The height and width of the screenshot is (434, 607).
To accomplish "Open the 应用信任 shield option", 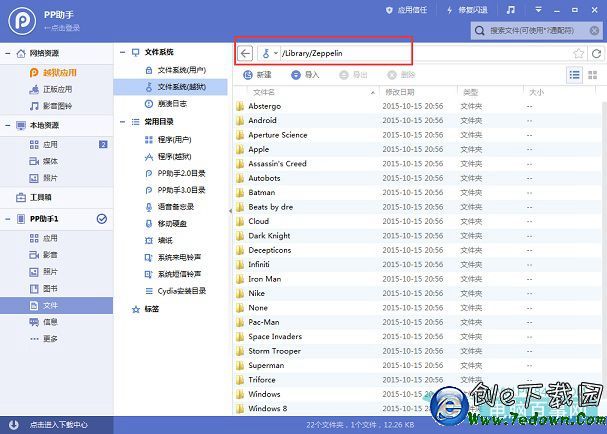I will pos(406,10).
